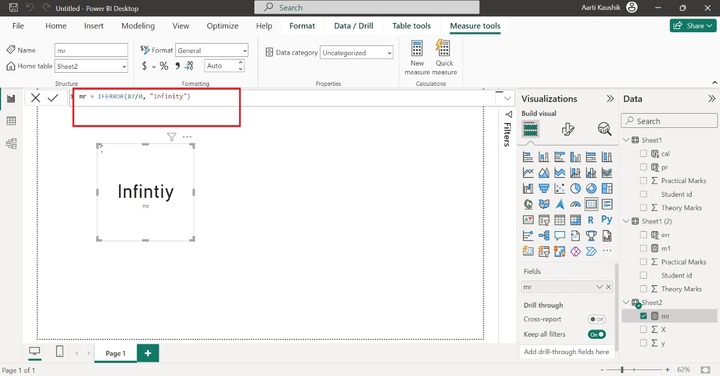Image resolution: width=720 pixels, height=376 pixels.
Task: Click the Share button
Action: 693,26
